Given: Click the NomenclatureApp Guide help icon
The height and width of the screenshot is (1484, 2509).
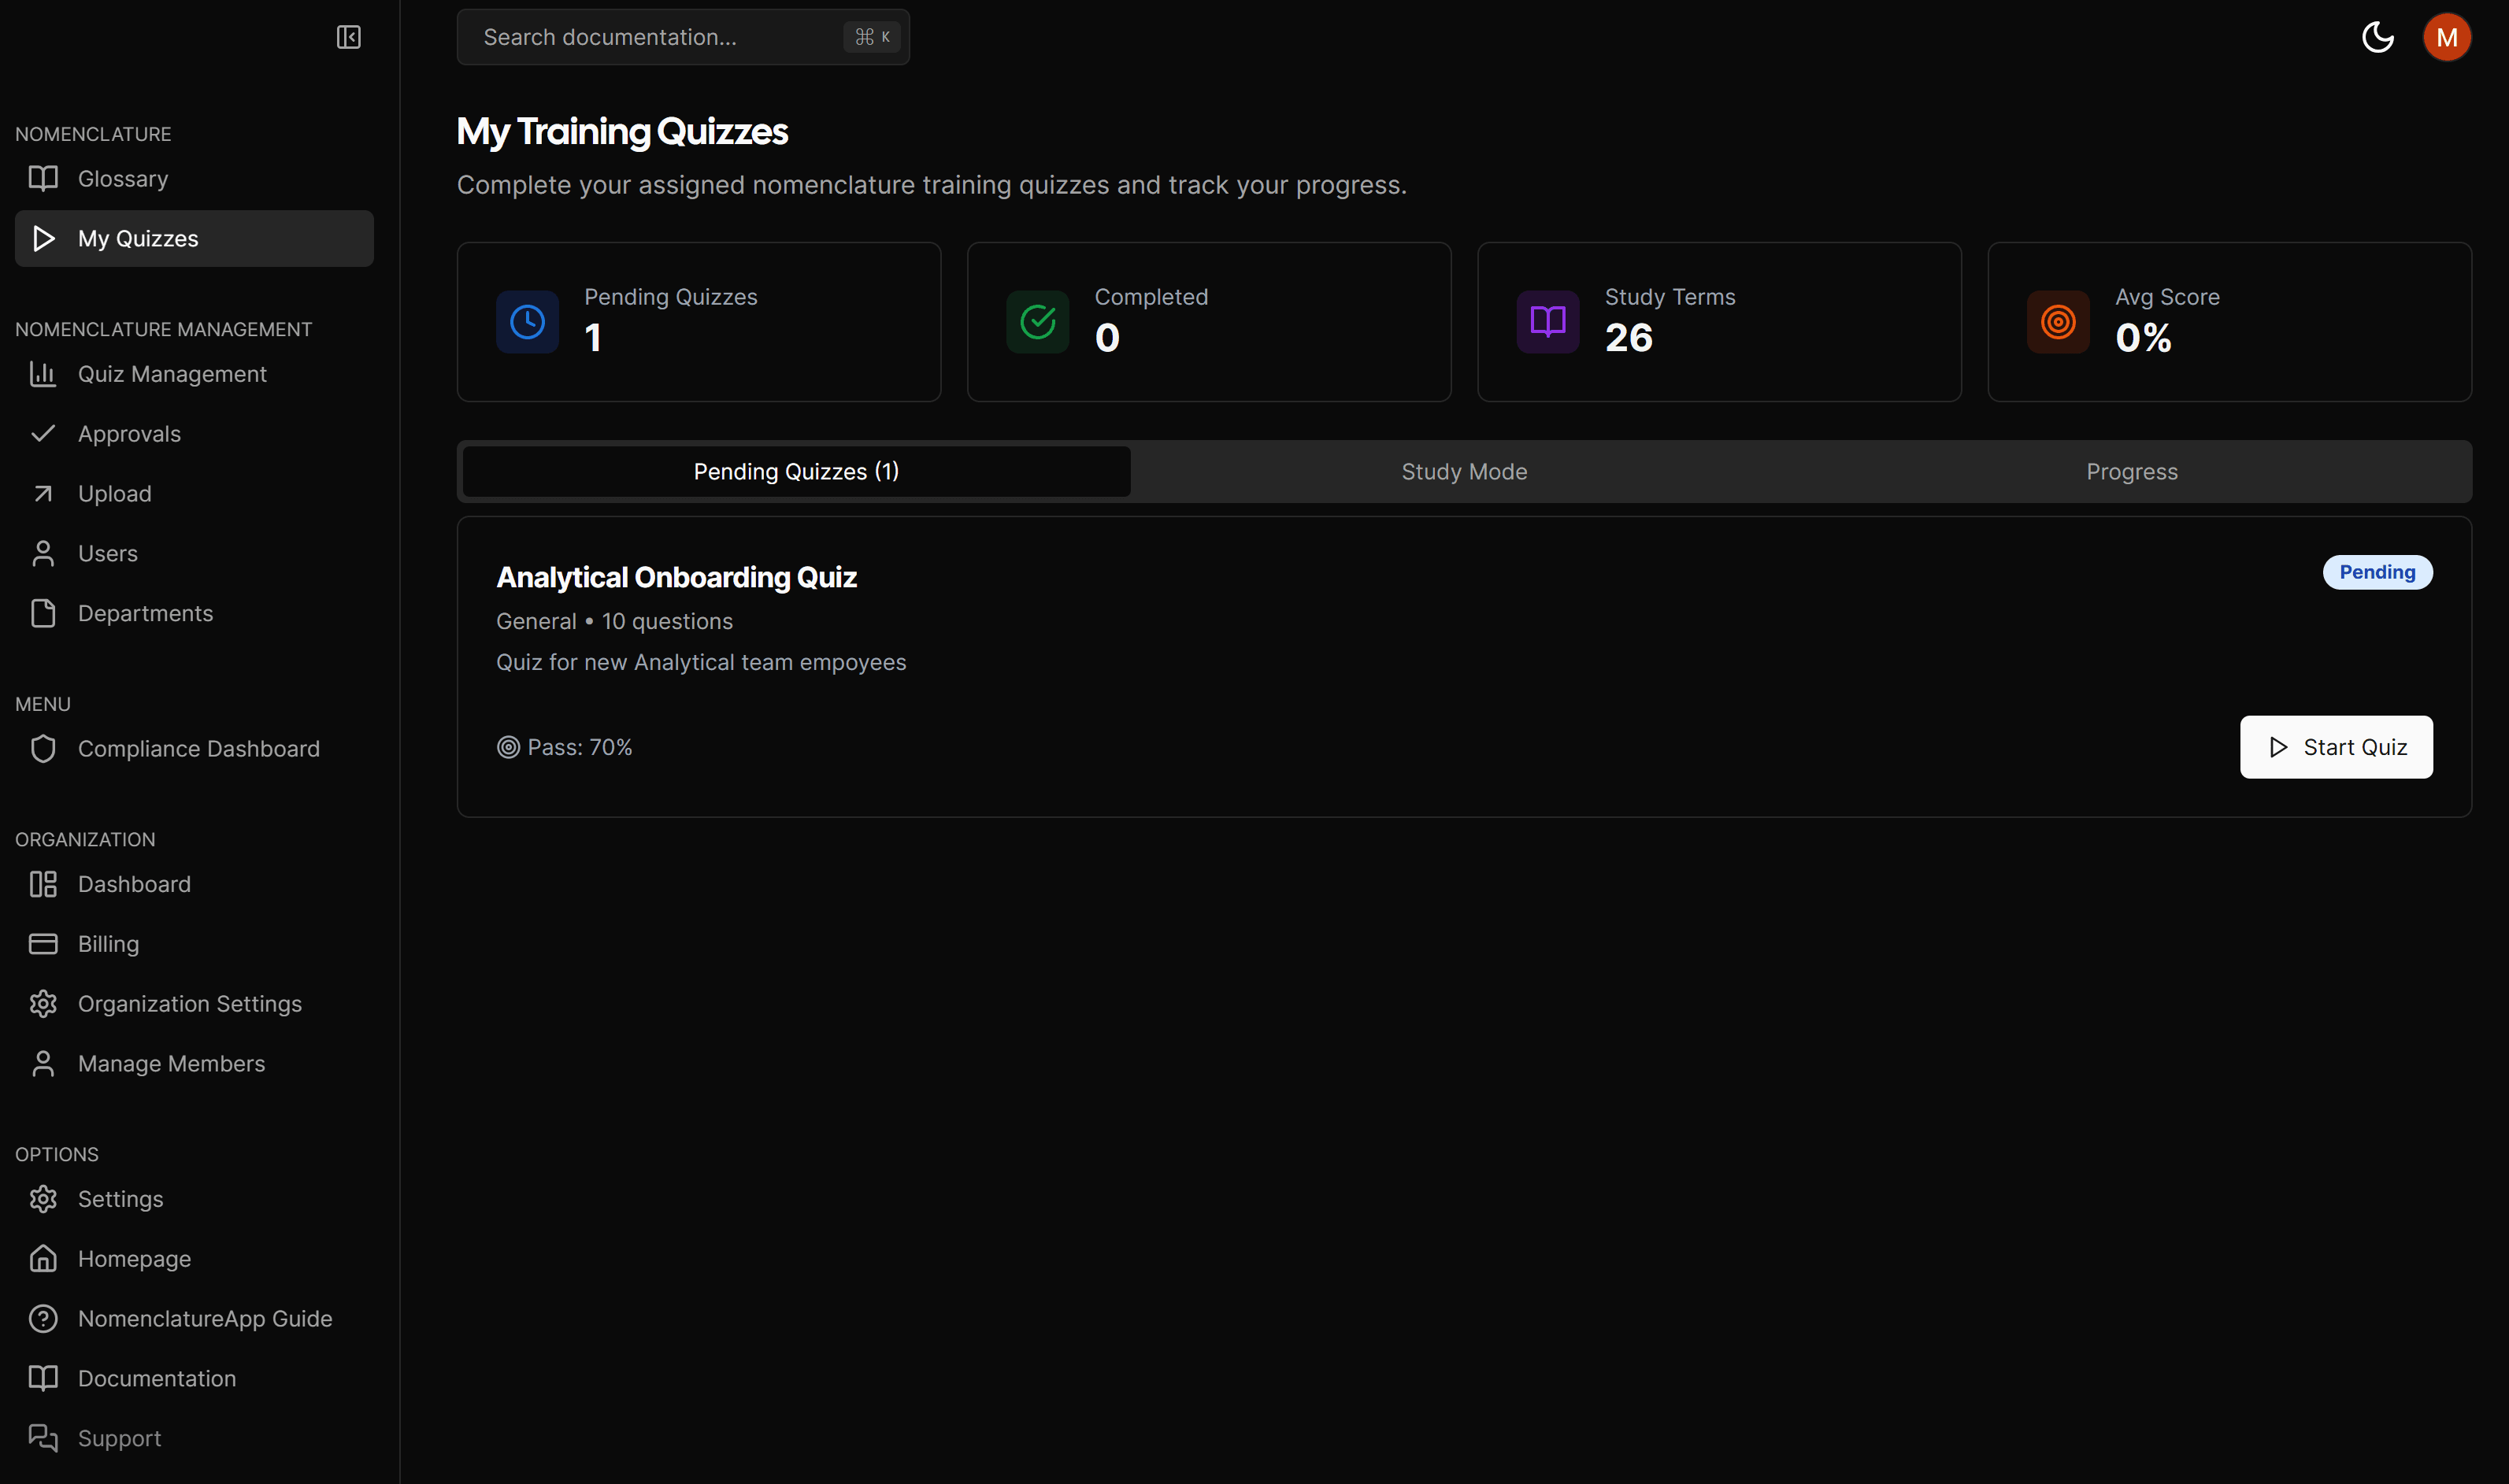Looking at the screenshot, I should [x=43, y=1319].
